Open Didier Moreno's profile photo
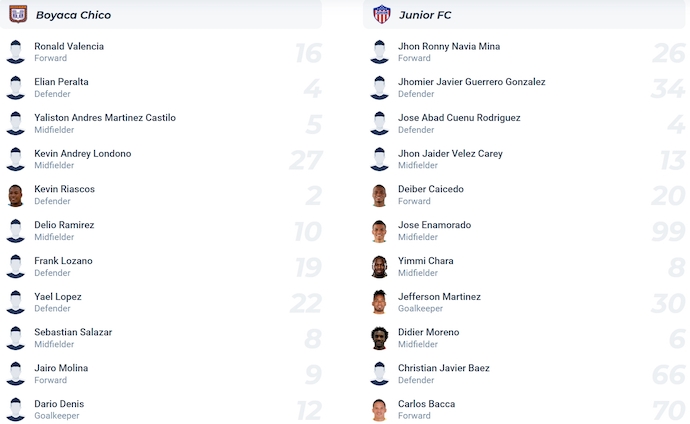690x424 pixels. 379,338
